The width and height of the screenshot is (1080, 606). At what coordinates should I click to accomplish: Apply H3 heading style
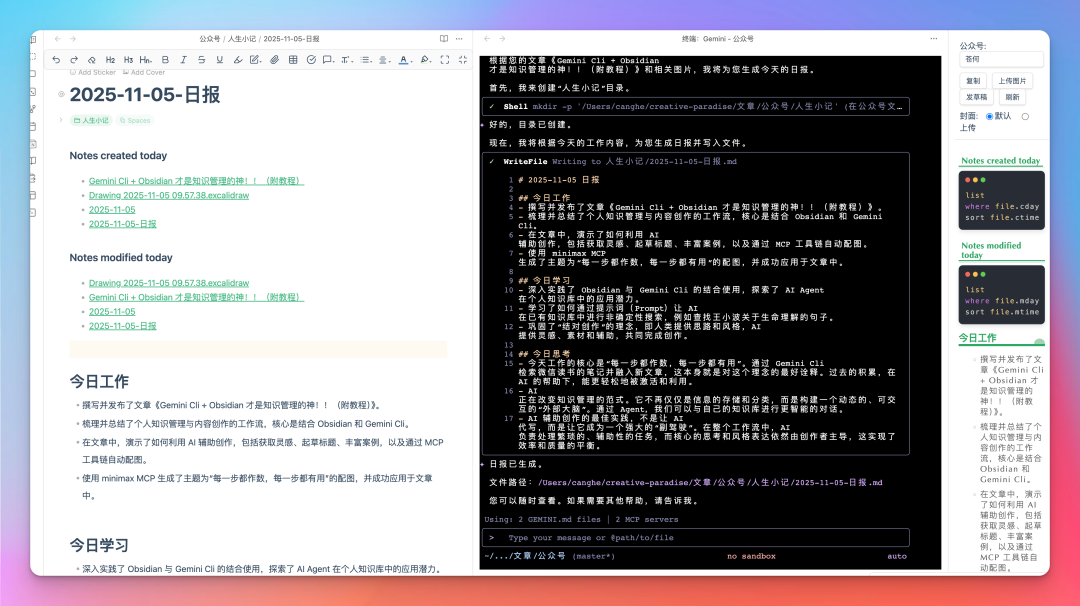[x=128, y=60]
